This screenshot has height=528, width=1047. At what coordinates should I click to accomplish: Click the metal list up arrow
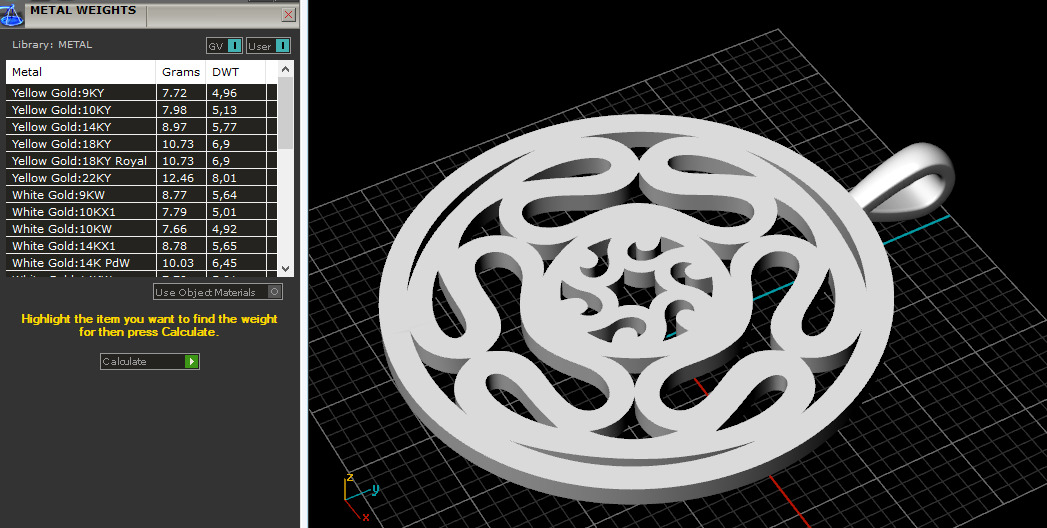(x=285, y=69)
